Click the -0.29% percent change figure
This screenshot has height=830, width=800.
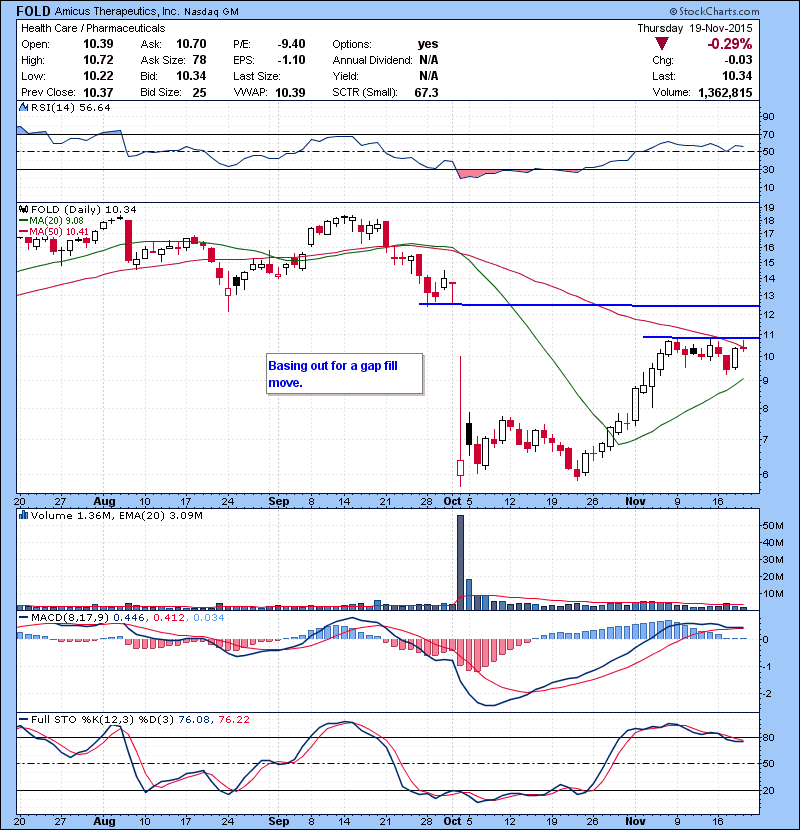pyautogui.click(x=730, y=43)
